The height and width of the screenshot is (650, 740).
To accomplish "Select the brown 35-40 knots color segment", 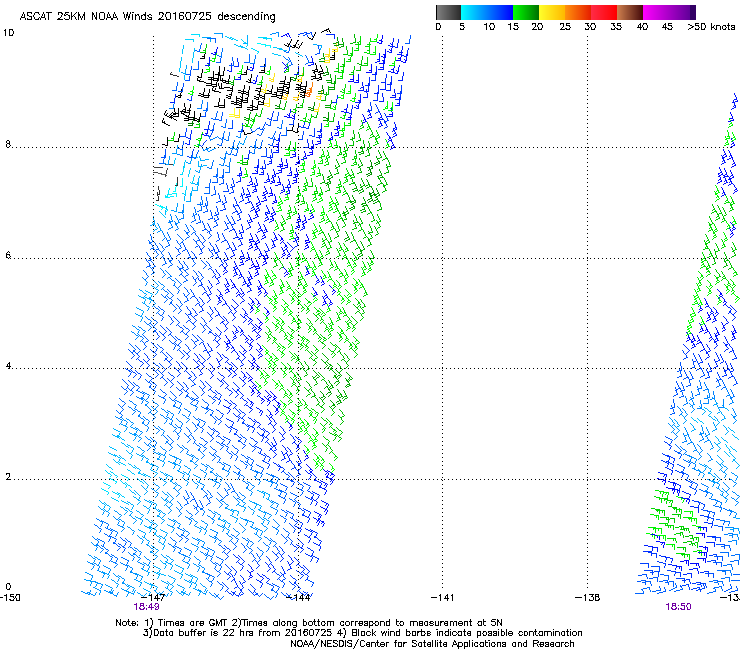I will (630, 12).
